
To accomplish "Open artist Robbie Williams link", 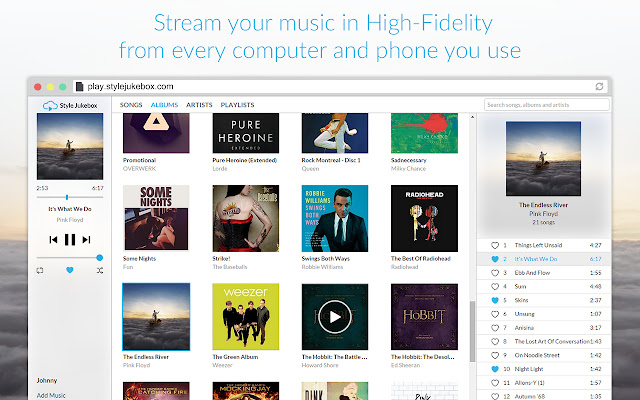I will pos(322,267).
